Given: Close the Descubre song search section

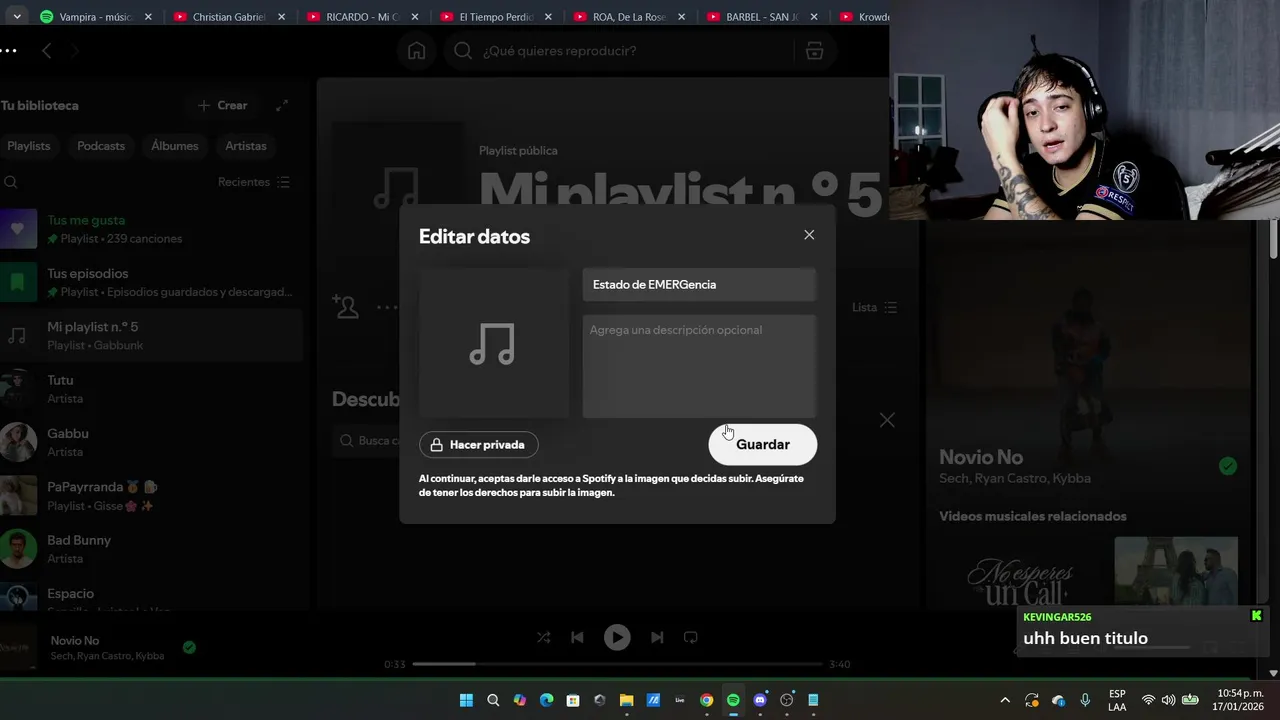Looking at the screenshot, I should click(x=887, y=420).
